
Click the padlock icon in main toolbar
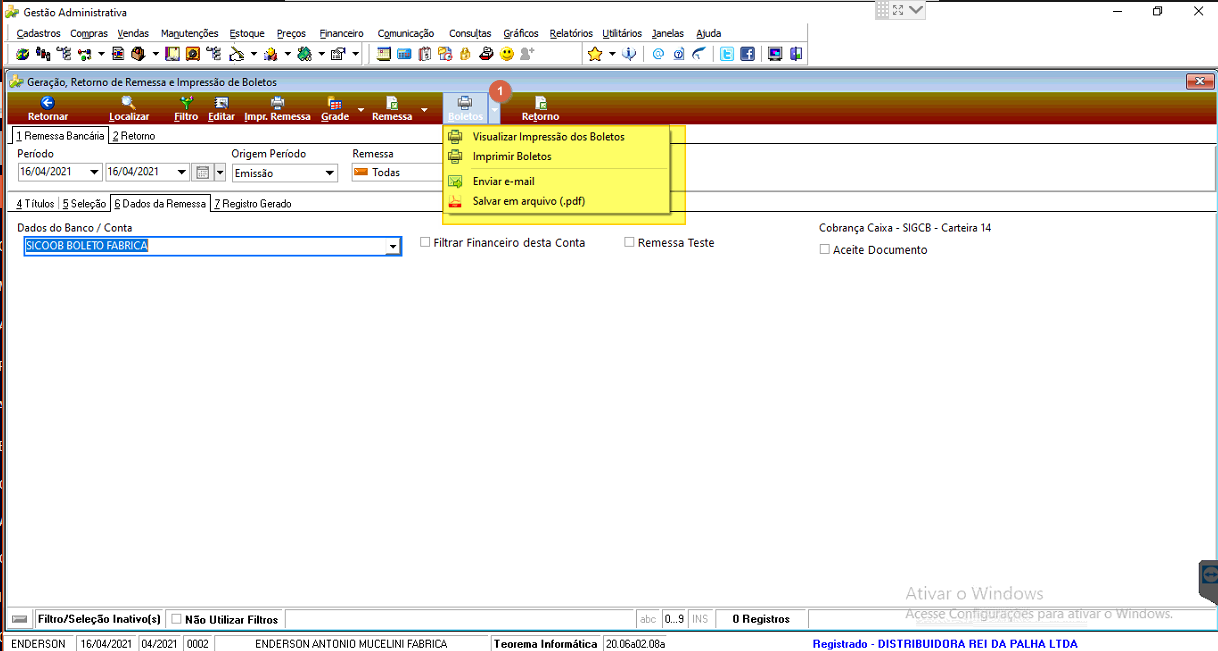pyautogui.click(x=465, y=54)
